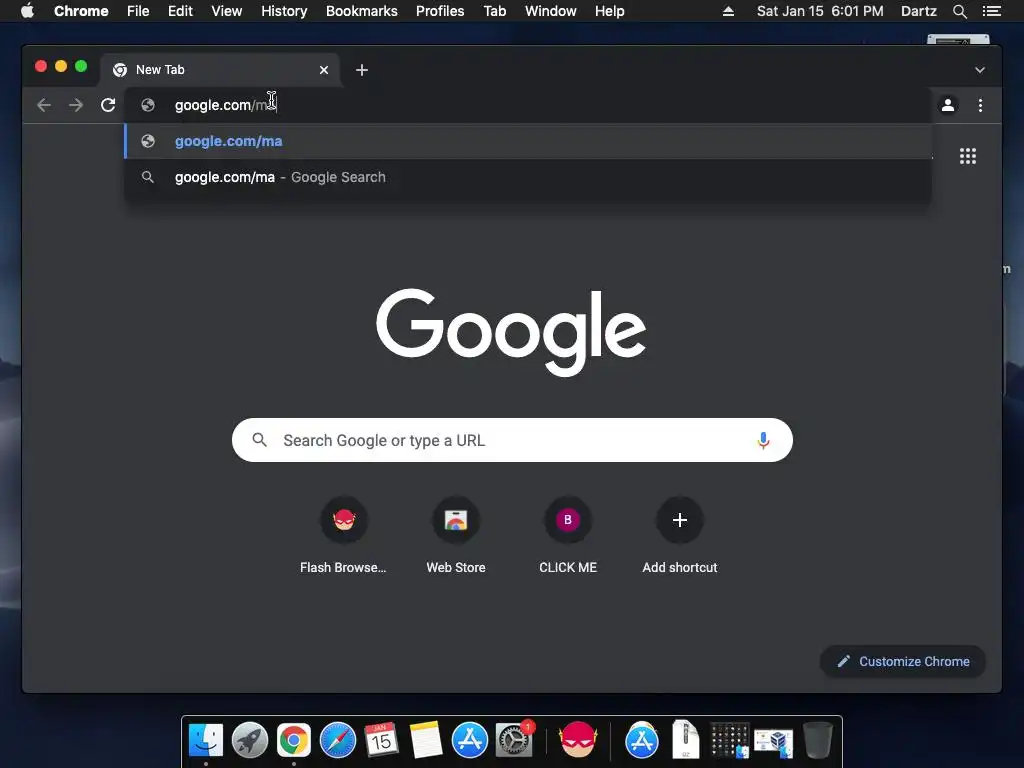Screen dimensions: 1024x768
Task: Open the Edit menu
Action: [180, 11]
